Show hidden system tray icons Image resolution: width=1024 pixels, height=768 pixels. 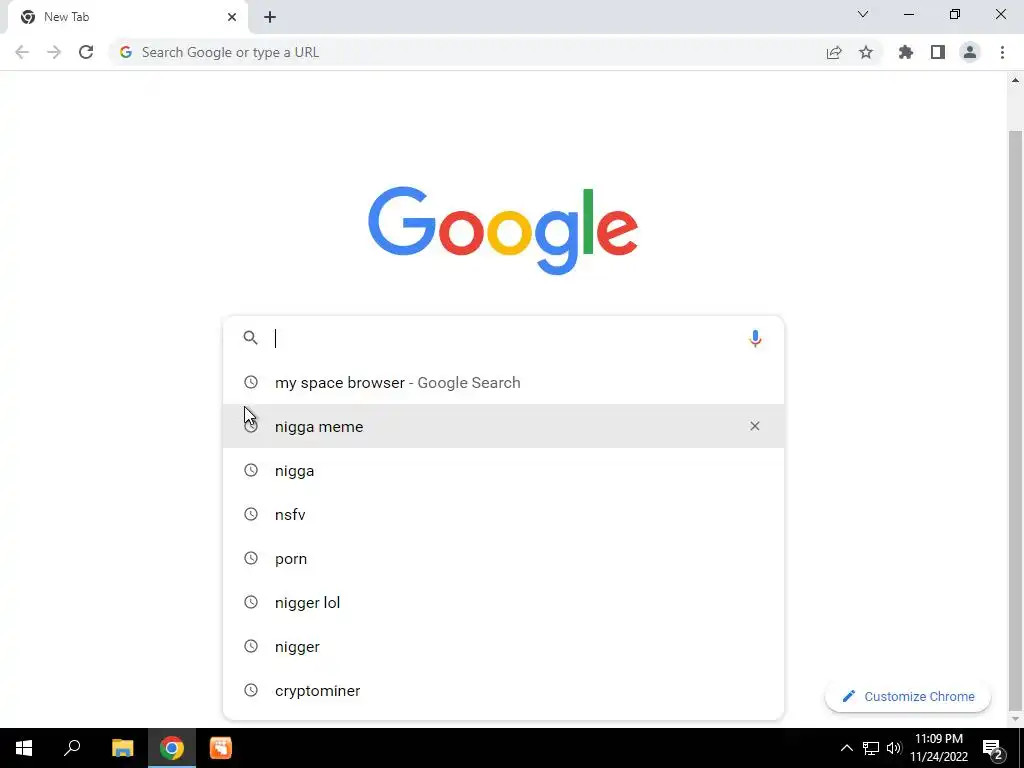coord(846,748)
